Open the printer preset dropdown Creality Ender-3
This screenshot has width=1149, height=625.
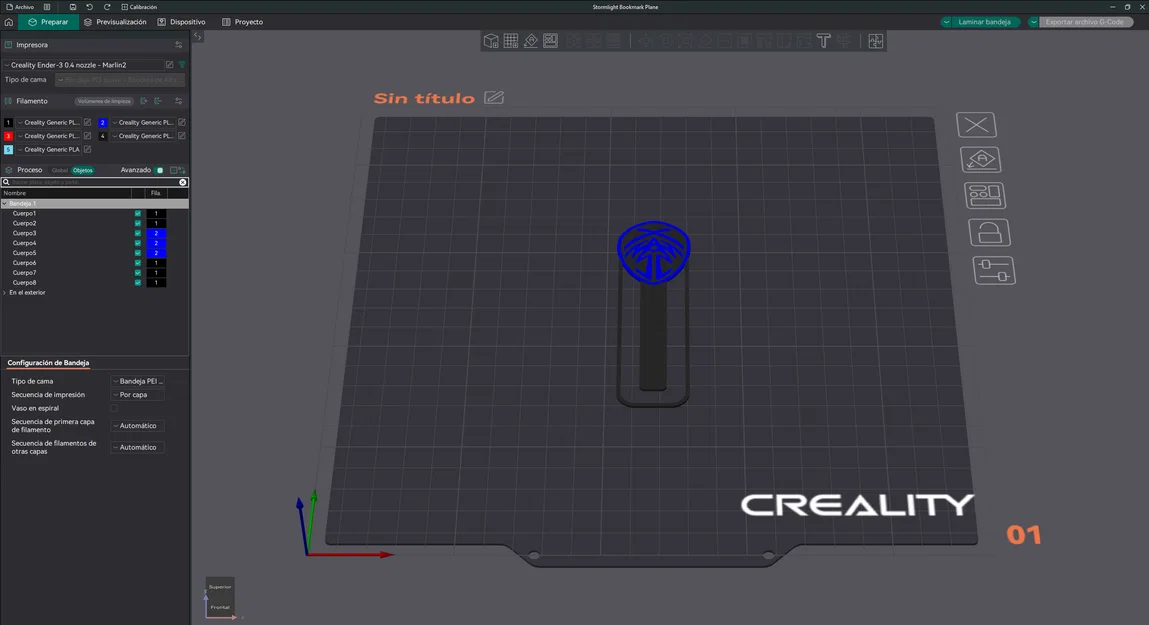(83, 64)
